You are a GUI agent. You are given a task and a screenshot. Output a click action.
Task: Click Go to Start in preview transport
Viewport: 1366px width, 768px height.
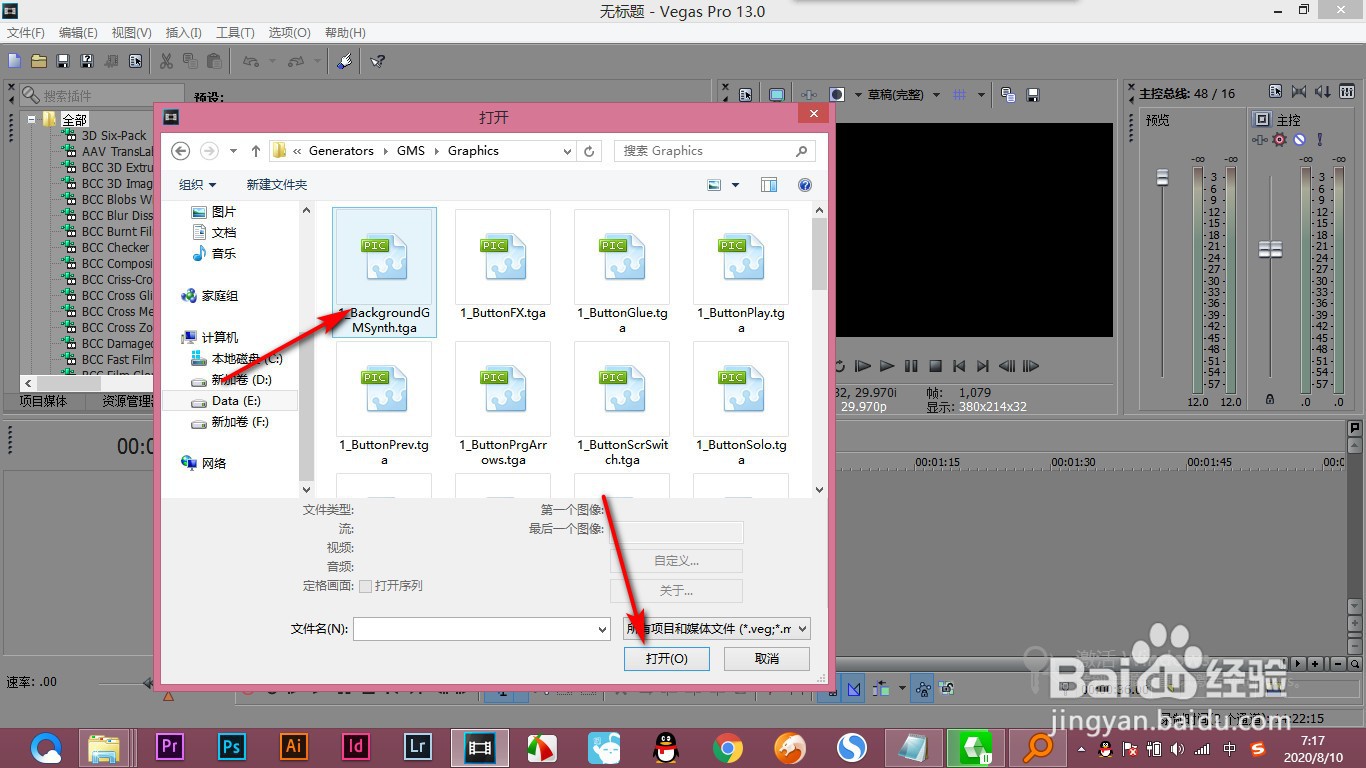(x=959, y=367)
